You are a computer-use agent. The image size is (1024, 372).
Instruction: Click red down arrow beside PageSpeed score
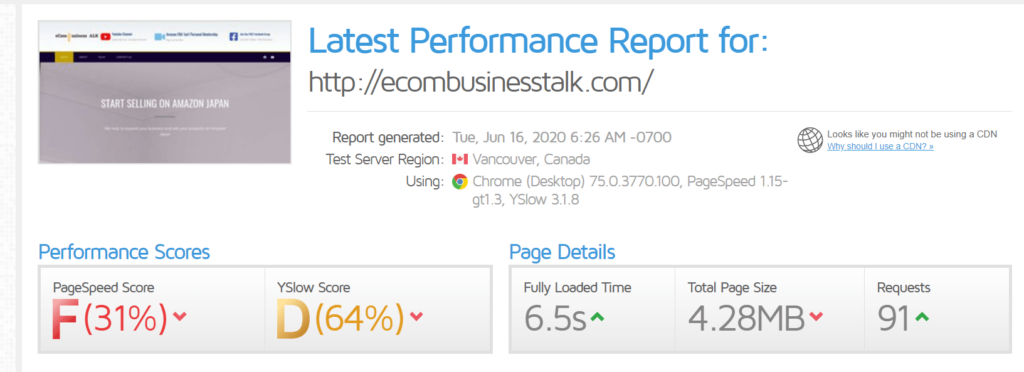[x=180, y=317]
